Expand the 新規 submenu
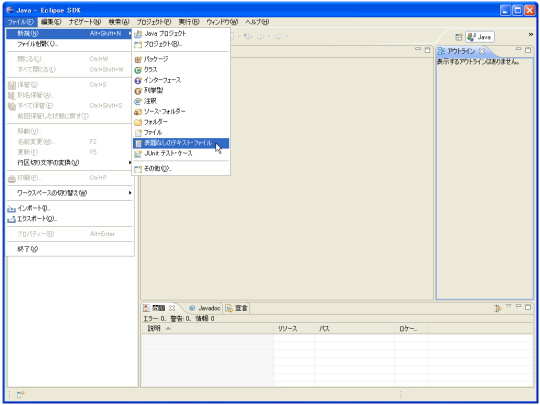This screenshot has height=405, width=540. pos(70,33)
